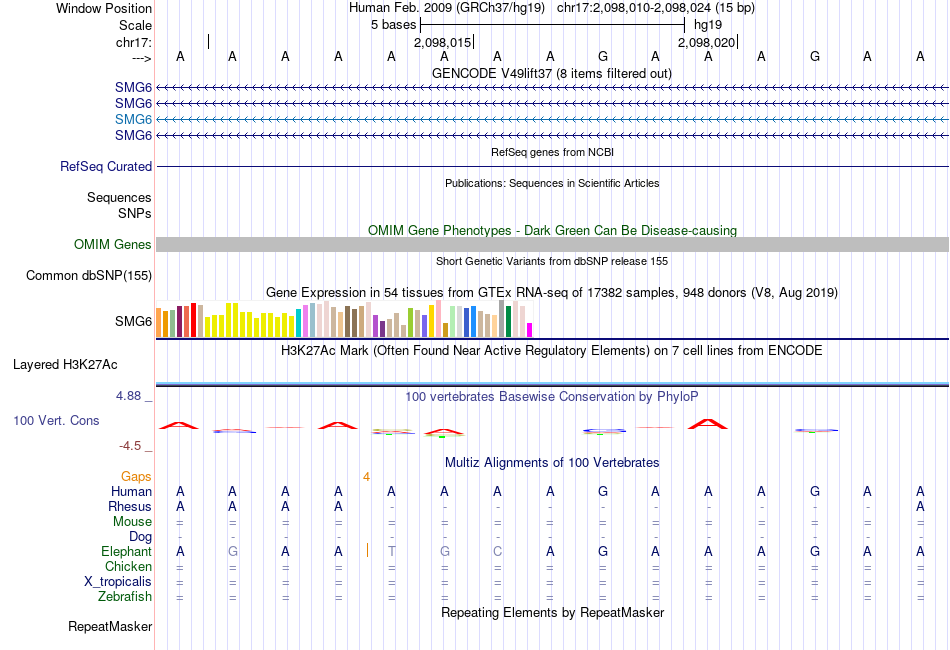Viewport: 950px width, 650px height.
Task: Click the orange Gaps label
Action: [x=136, y=477]
